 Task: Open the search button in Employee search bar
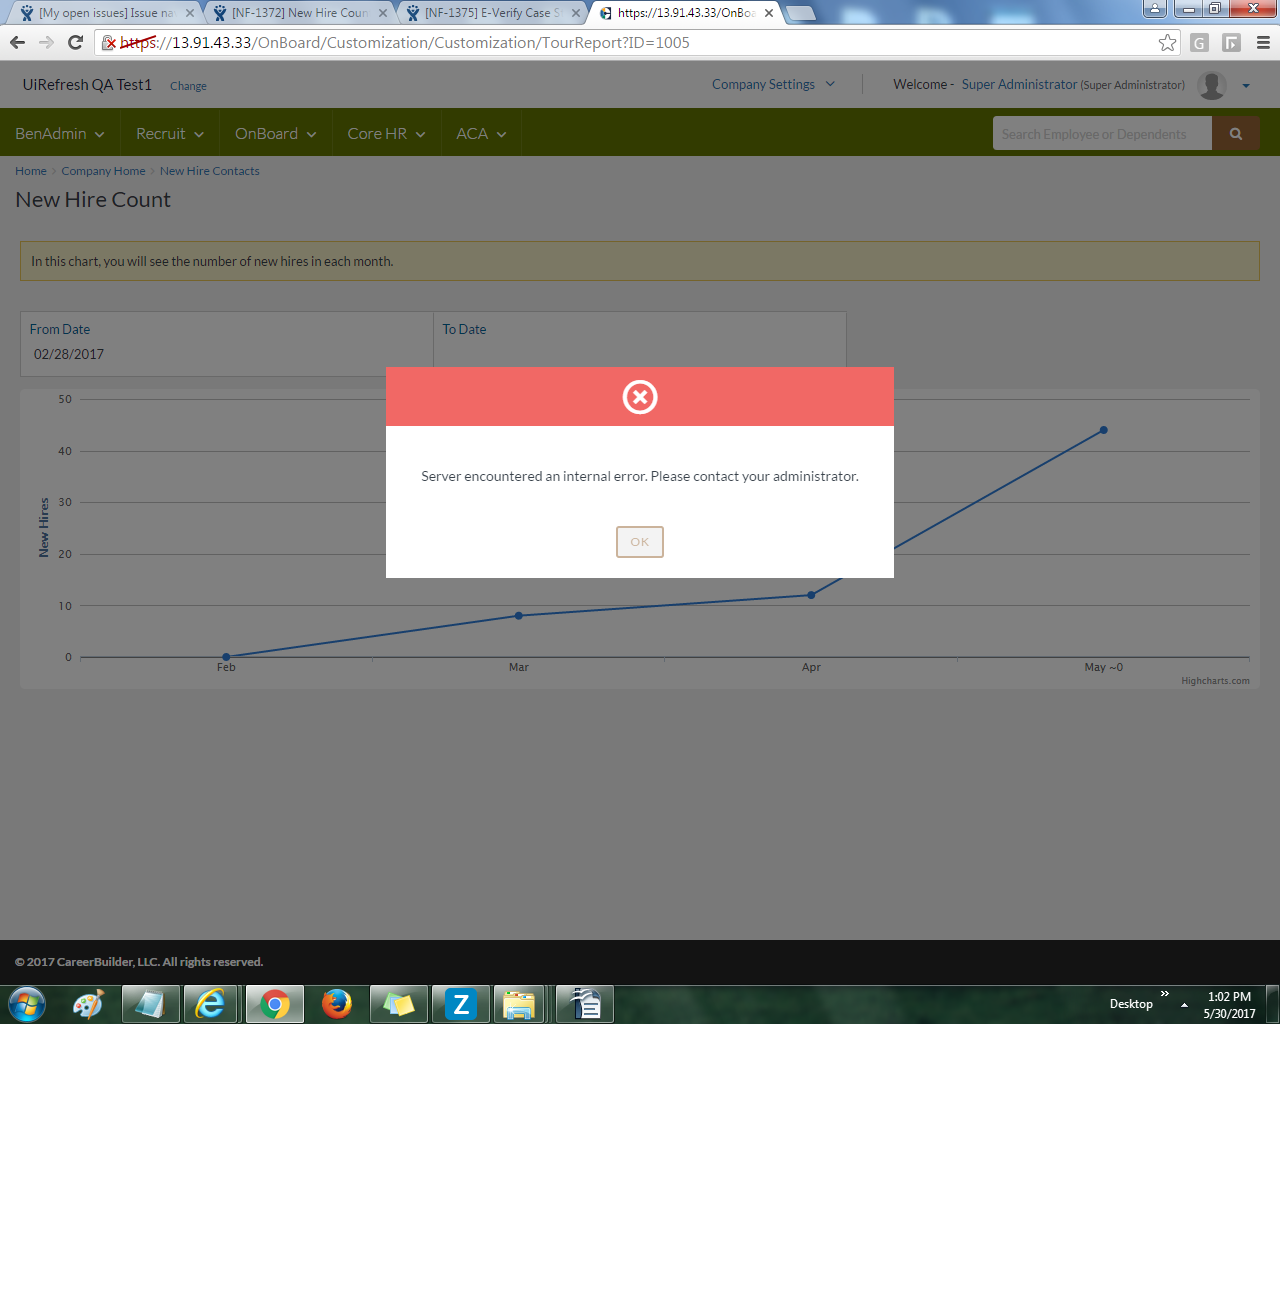pyautogui.click(x=1236, y=132)
